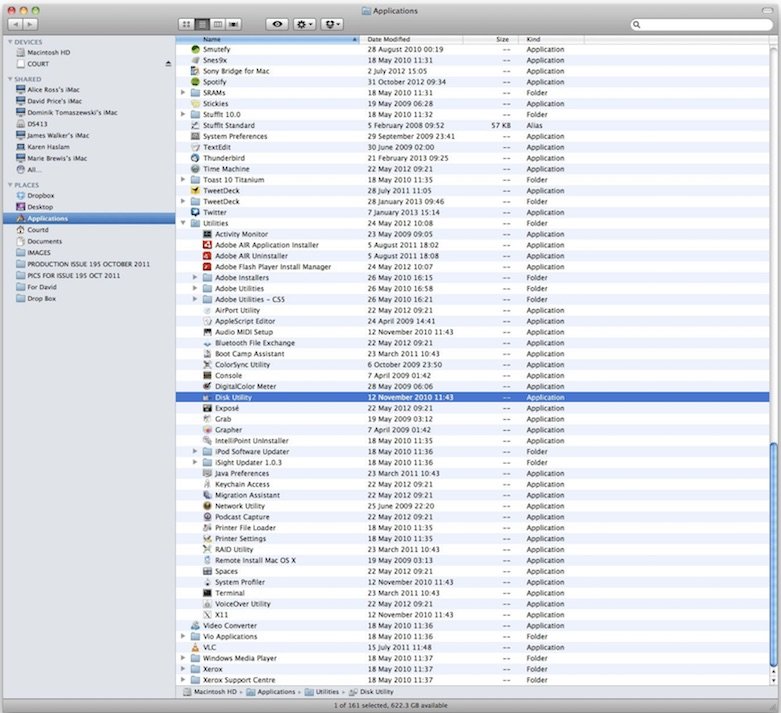Collapse the SHARED sidebar section
The image size is (781, 713).
click(x=10, y=79)
